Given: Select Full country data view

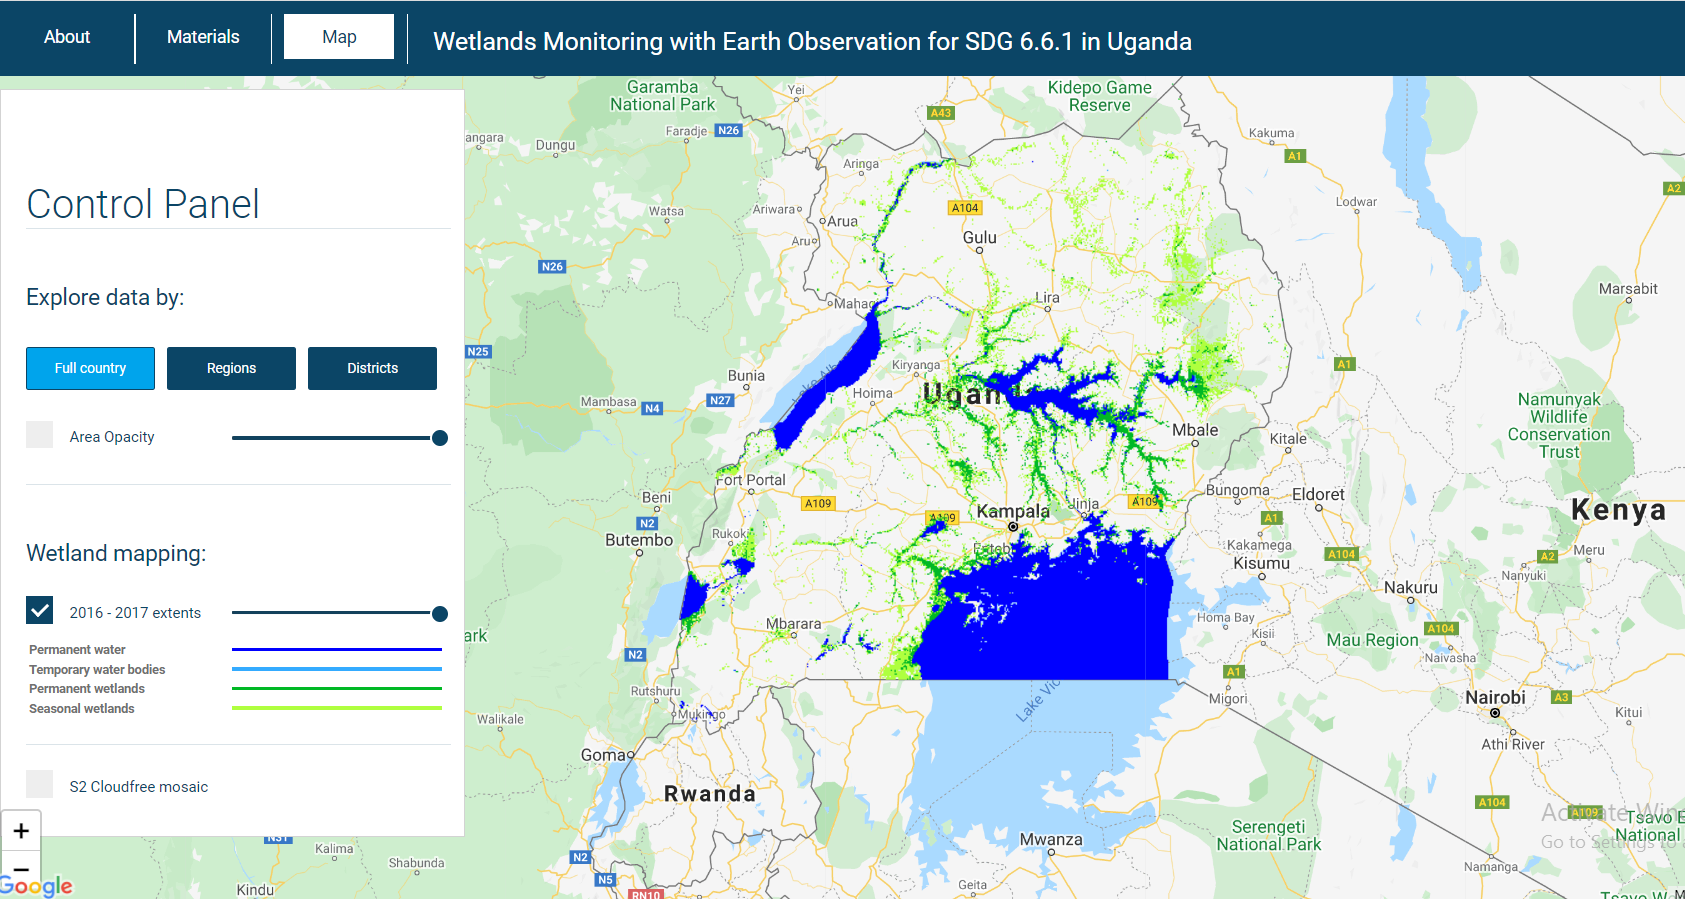Looking at the screenshot, I should point(90,368).
